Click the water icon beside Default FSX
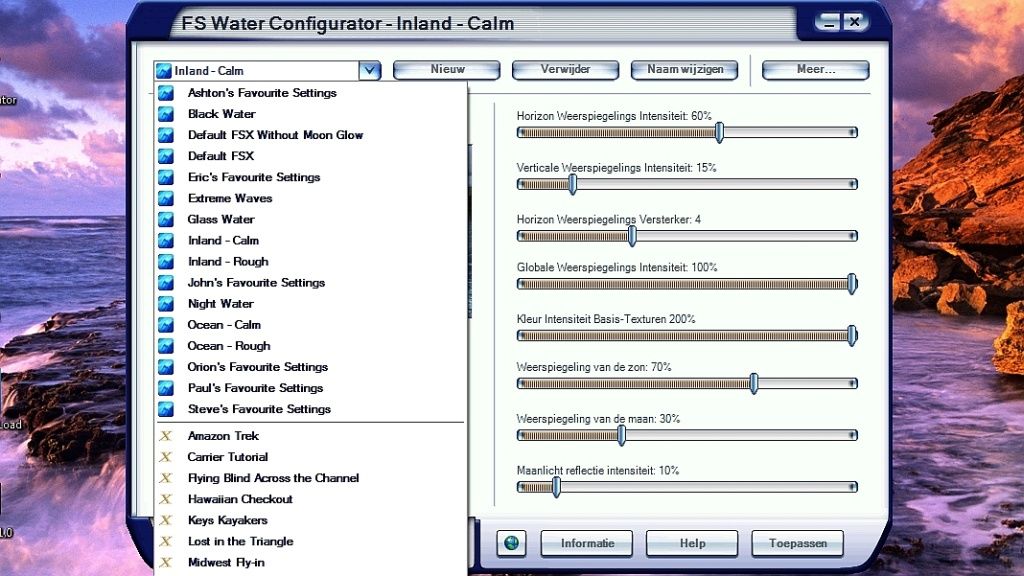The width and height of the screenshot is (1024, 576). [x=166, y=156]
